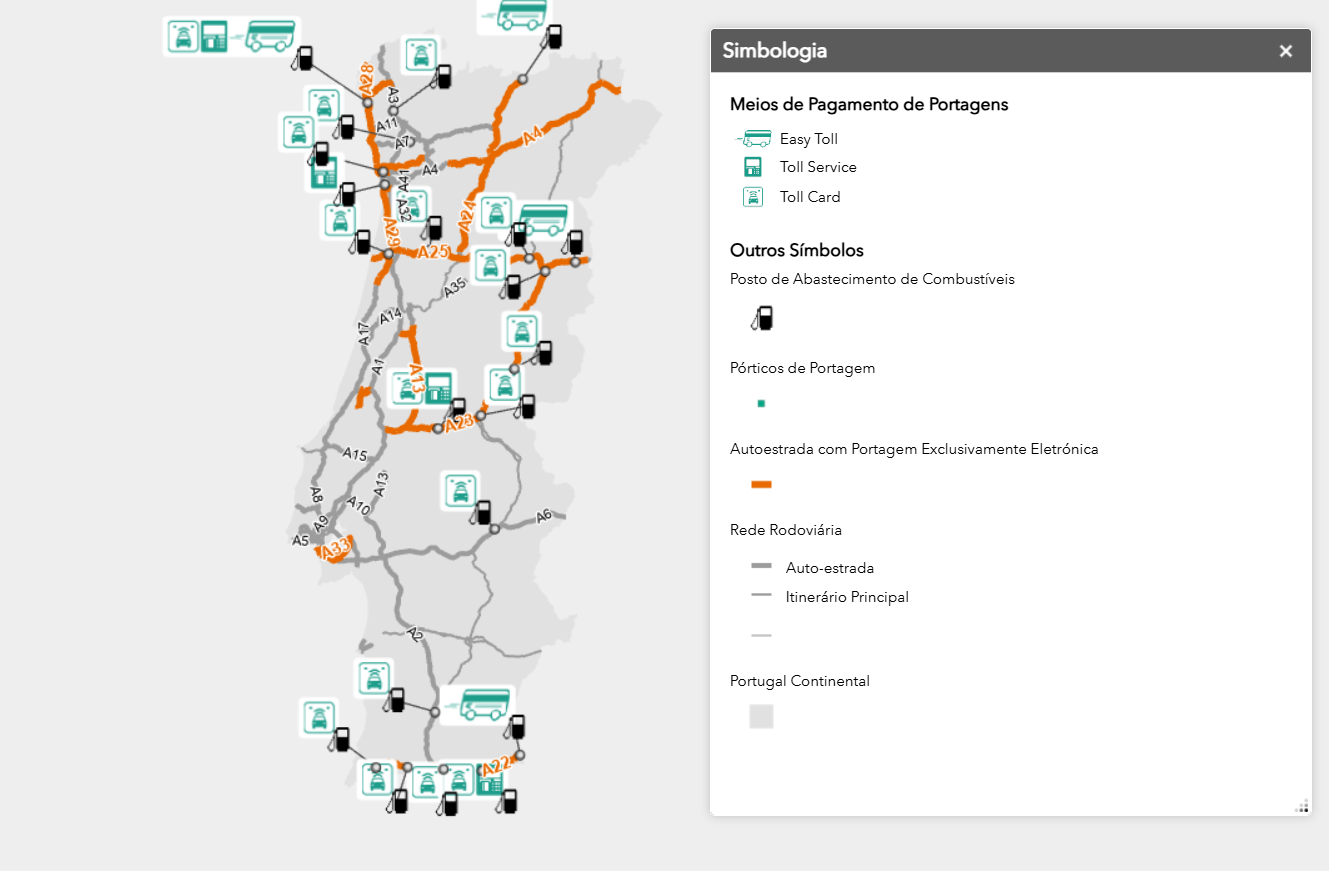1329x871 pixels.
Task: Click the Easy Toll icon in legend
Action: click(x=754, y=139)
